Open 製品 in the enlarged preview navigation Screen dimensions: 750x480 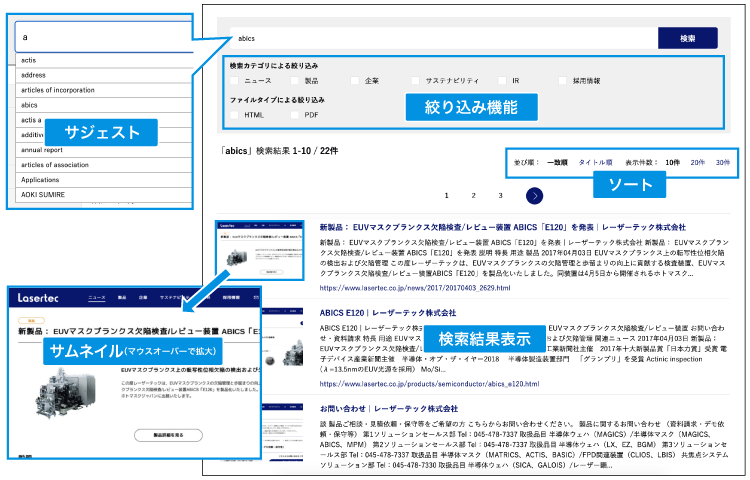122,297
